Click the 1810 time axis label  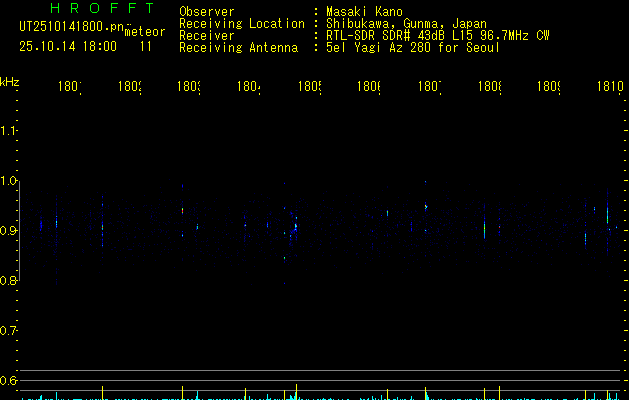point(610,86)
